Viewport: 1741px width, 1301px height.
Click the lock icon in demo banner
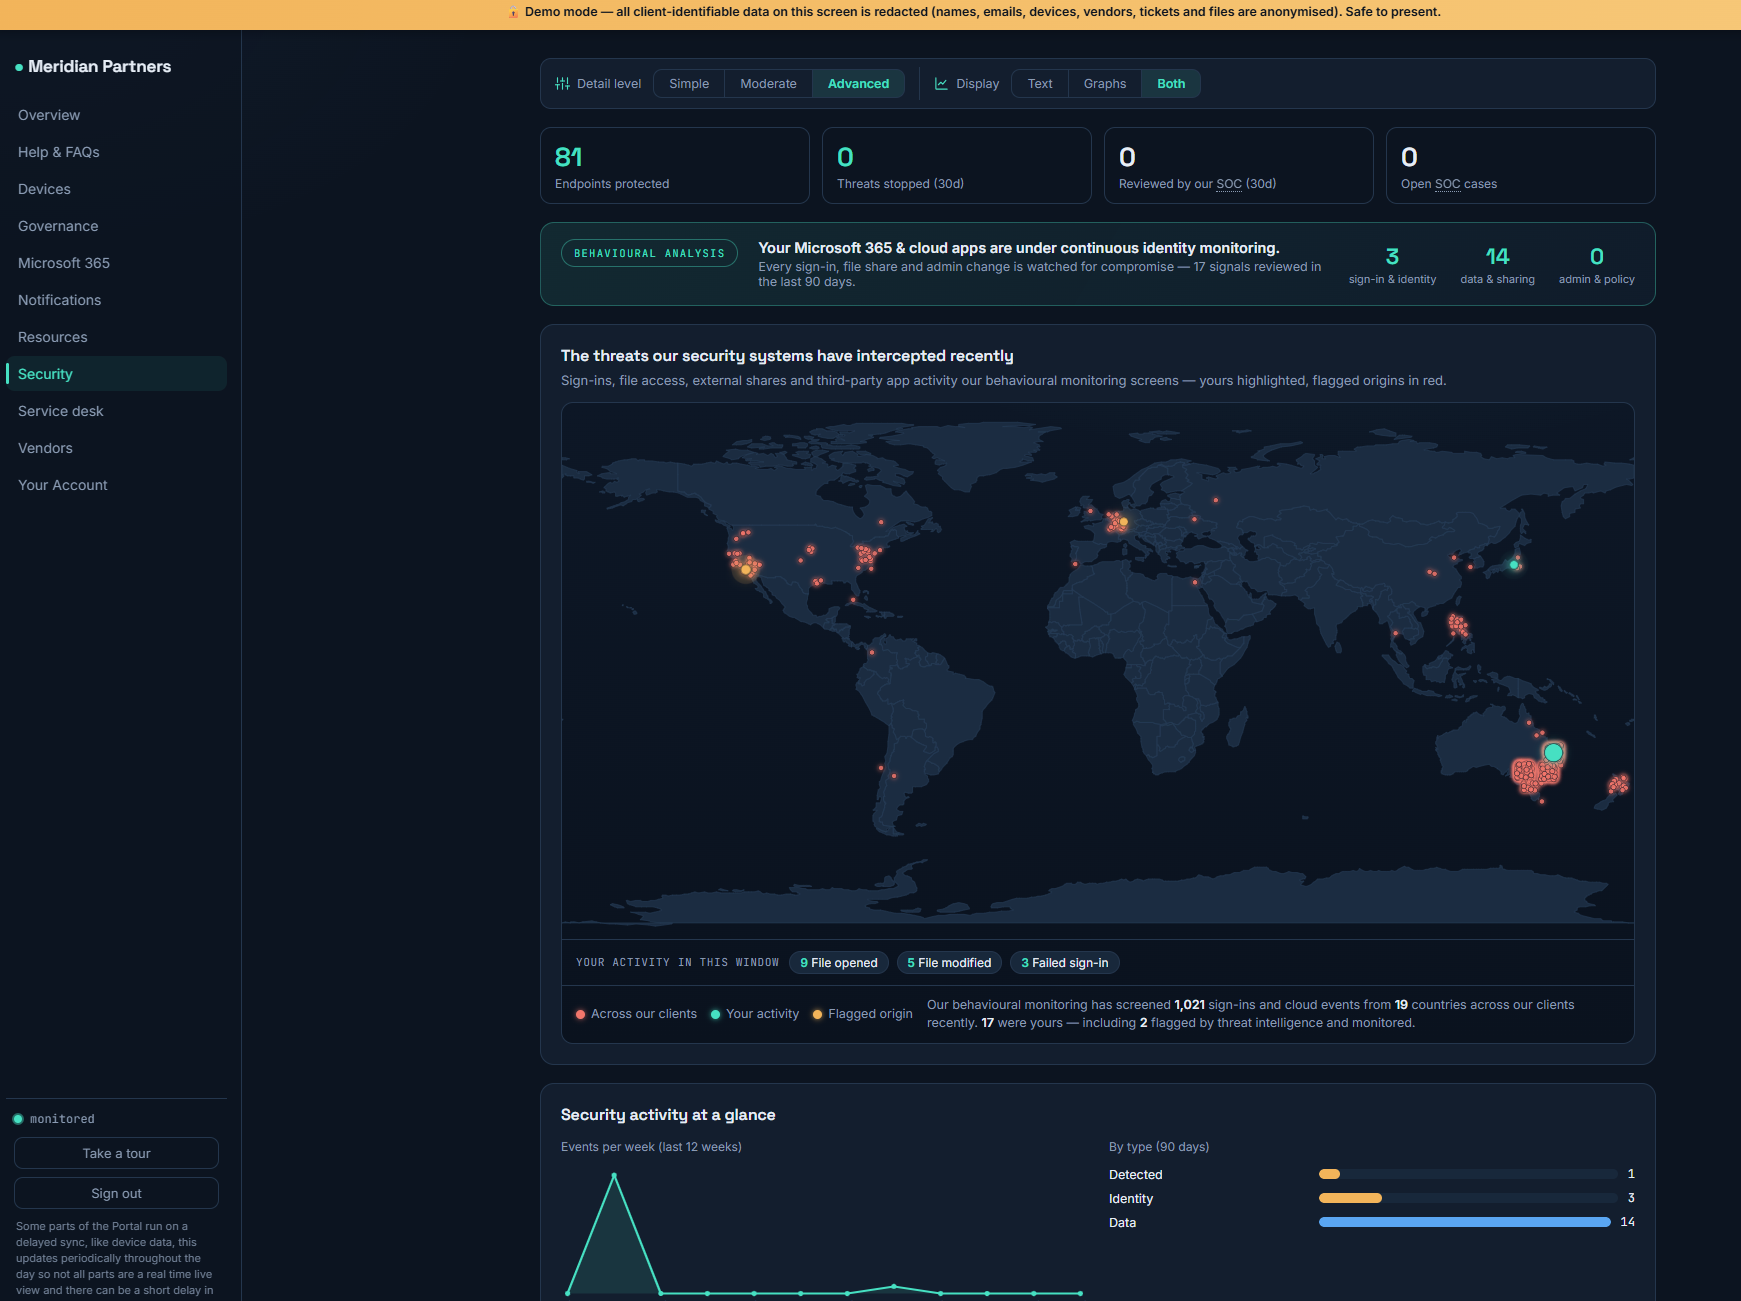(514, 12)
